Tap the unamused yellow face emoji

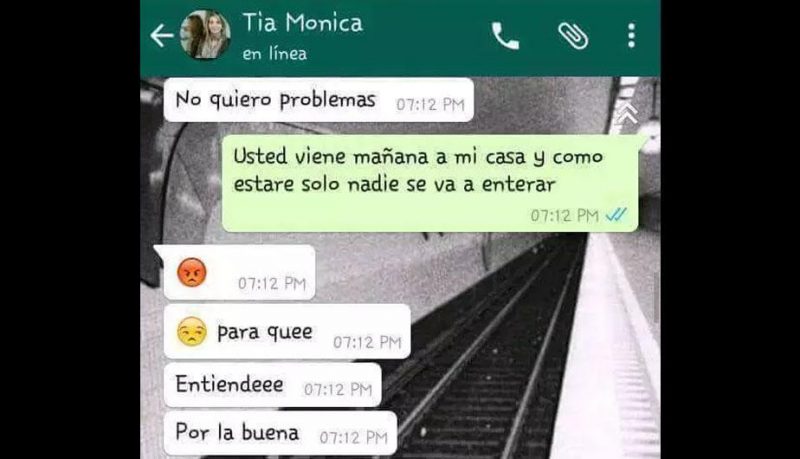(192, 332)
